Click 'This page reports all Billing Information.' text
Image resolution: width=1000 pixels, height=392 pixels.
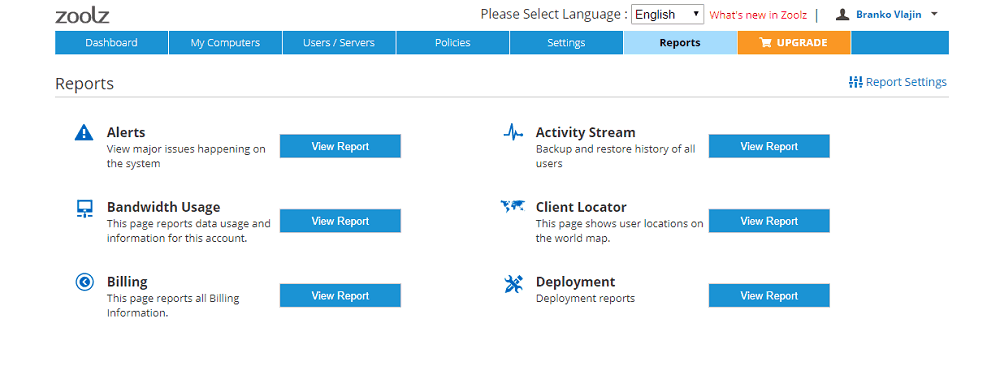(173, 306)
